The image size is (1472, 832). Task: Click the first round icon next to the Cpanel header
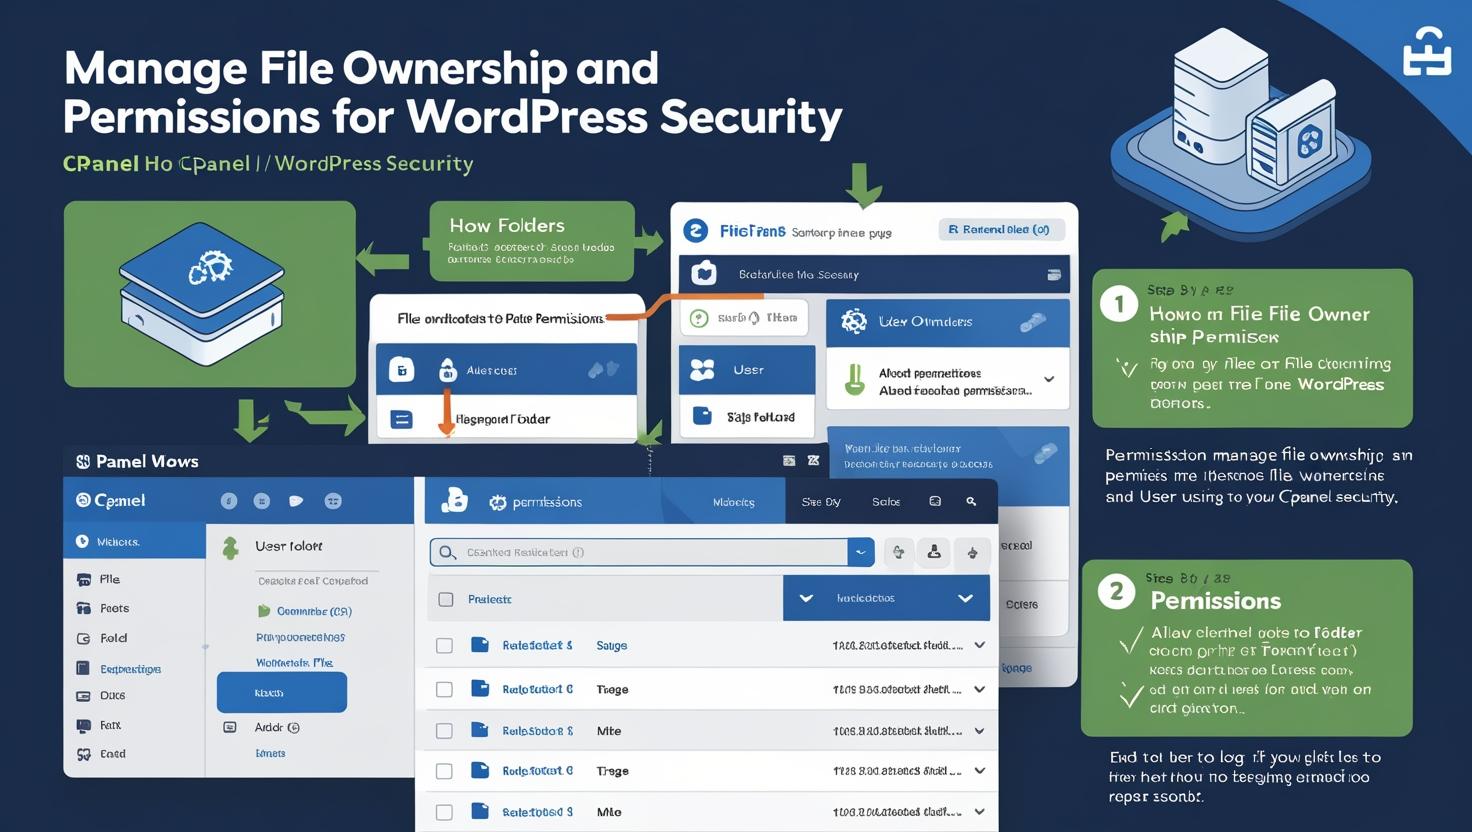[x=229, y=501]
